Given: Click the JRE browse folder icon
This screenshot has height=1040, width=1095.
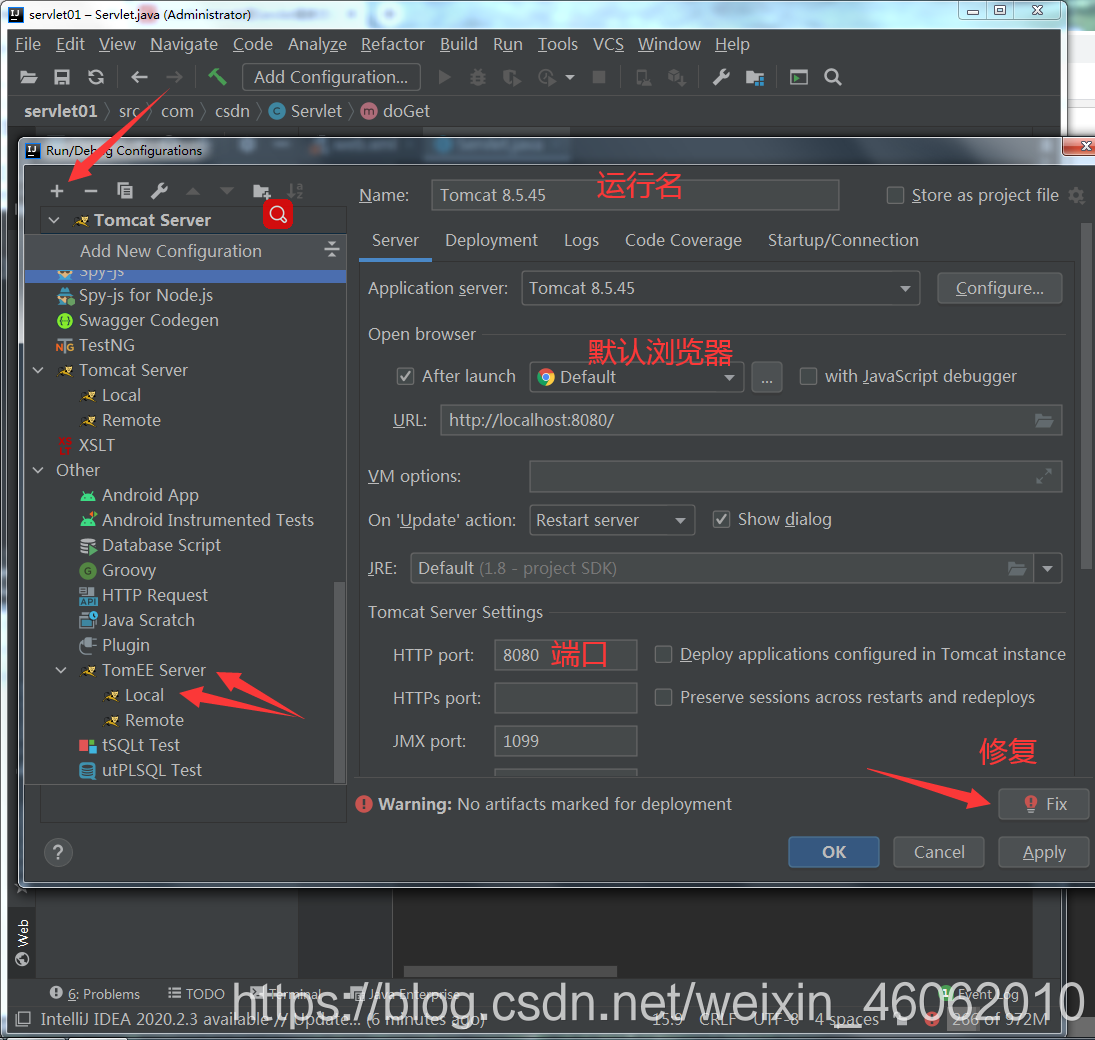Looking at the screenshot, I should [x=1017, y=569].
